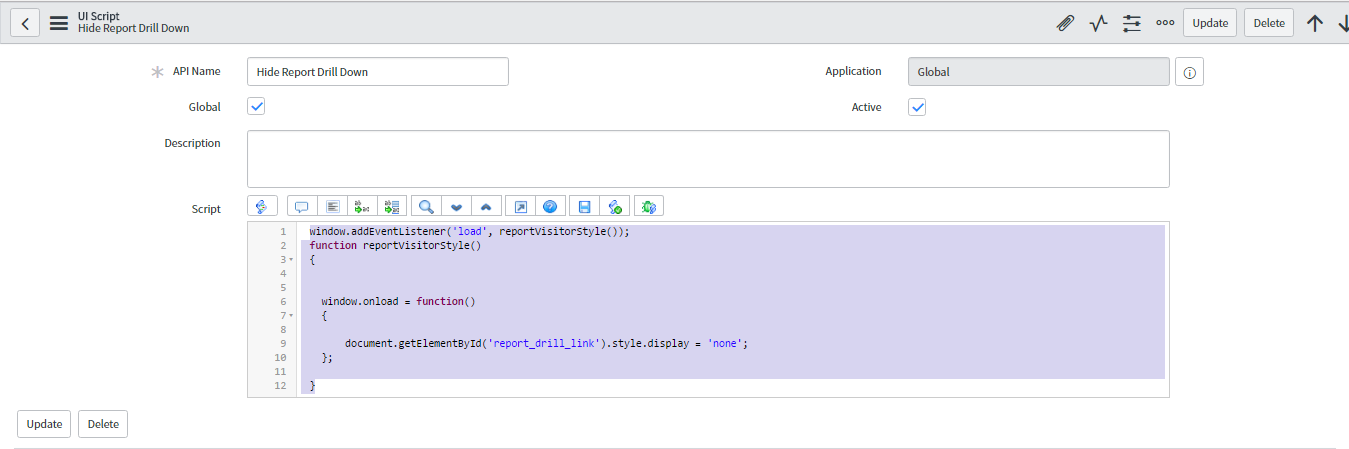Open the UI Script context menu

59,22
